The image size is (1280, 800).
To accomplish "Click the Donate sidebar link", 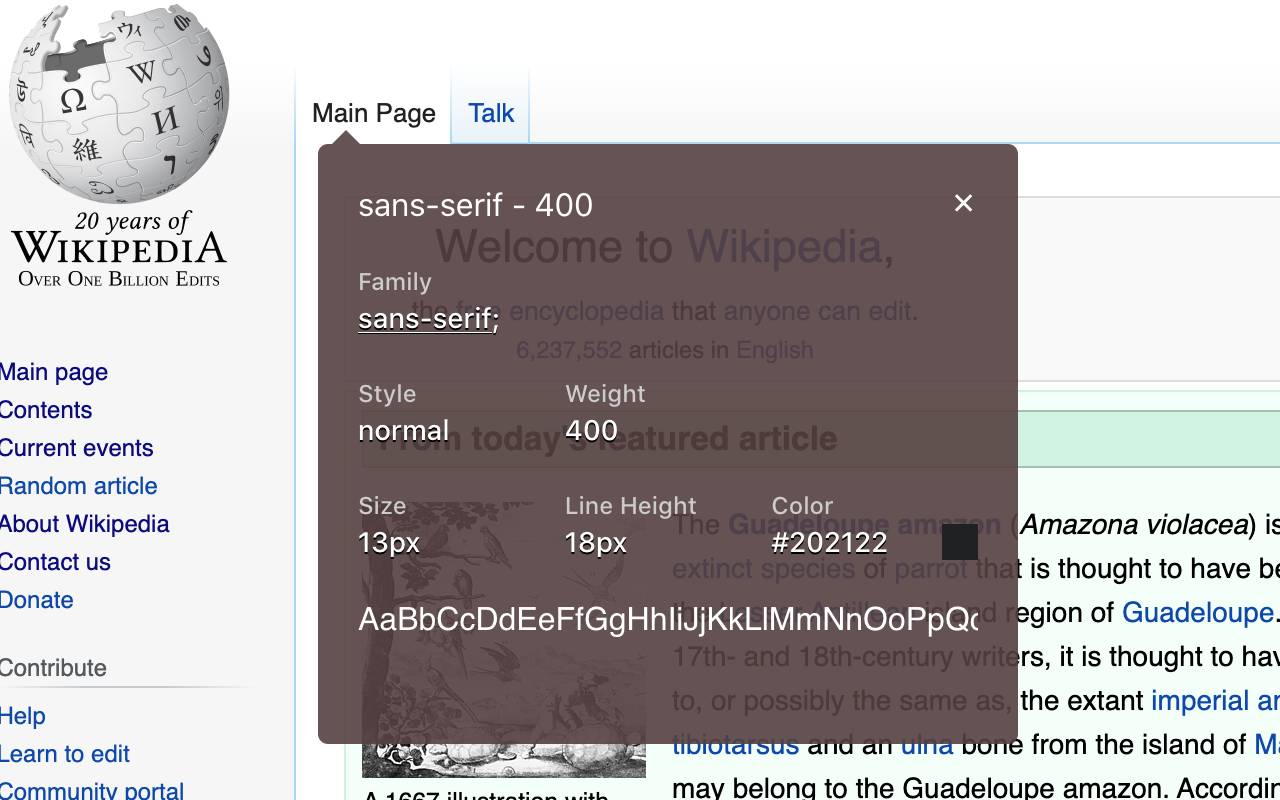I will 37,599.
